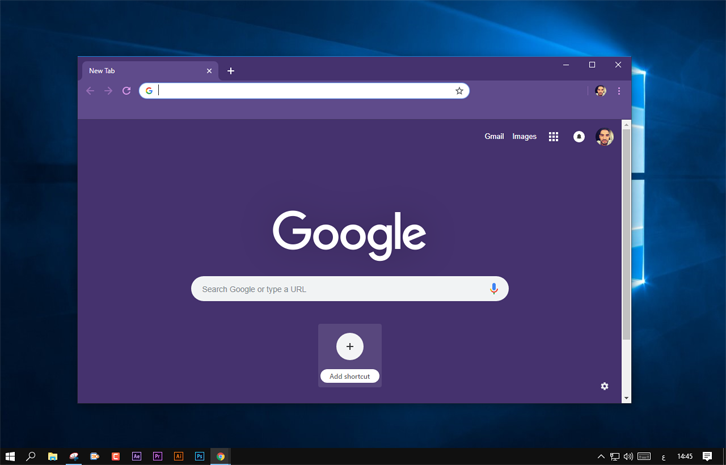Image resolution: width=726 pixels, height=465 pixels.
Task: Open the Chrome three-dot menu
Action: 619,91
